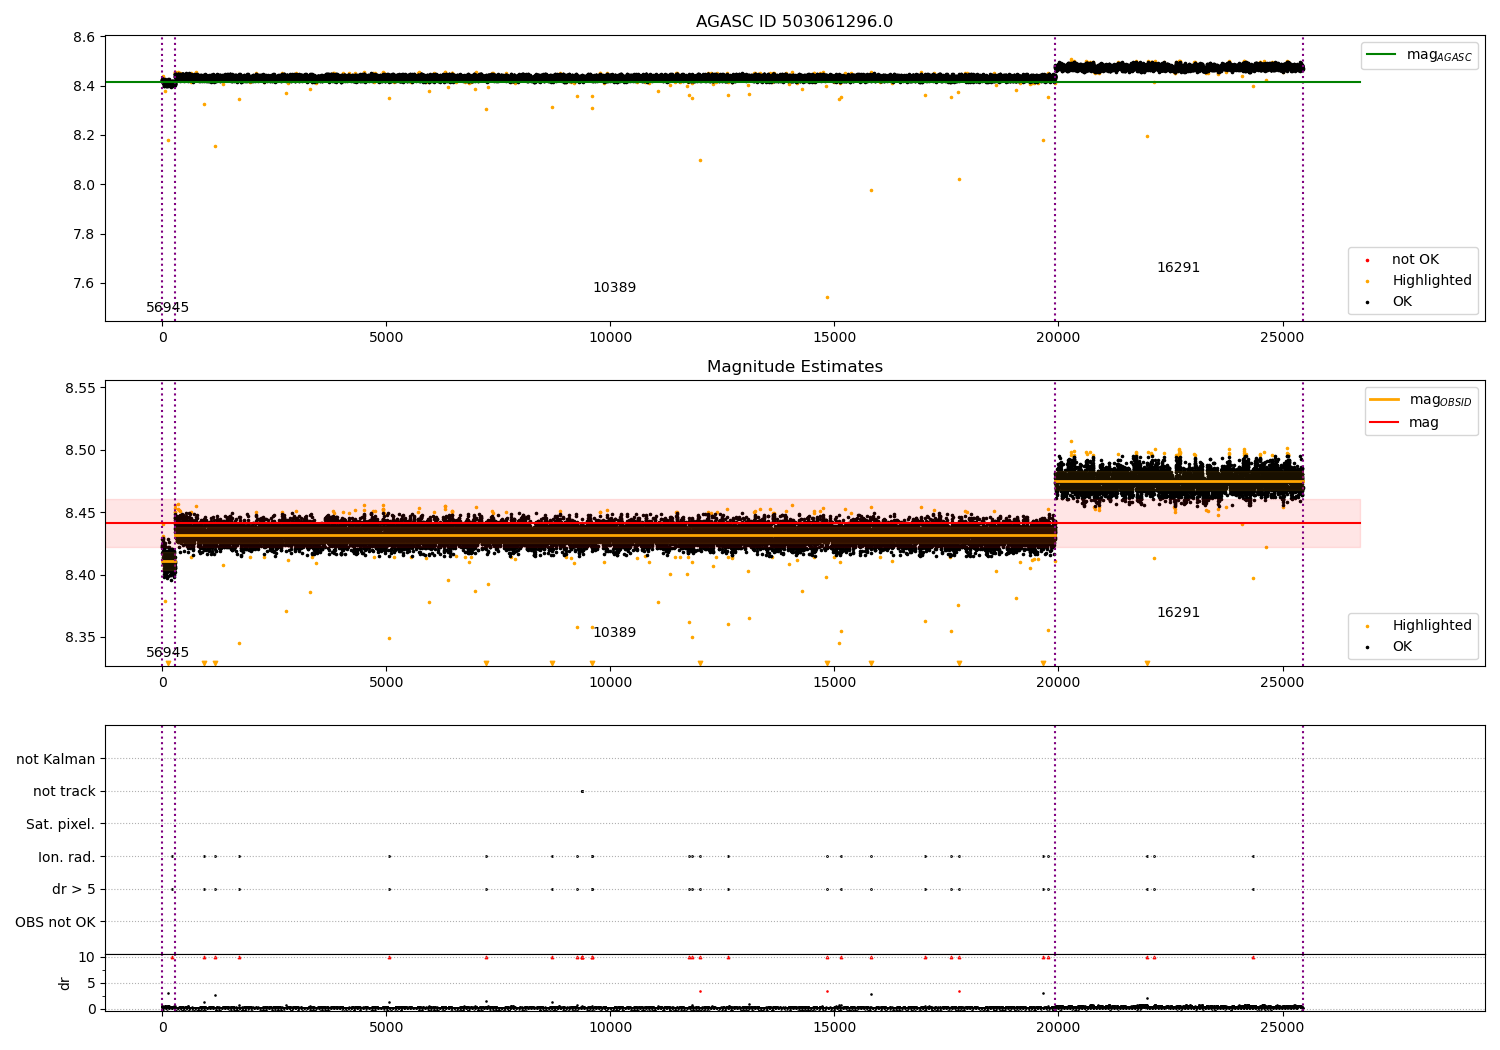The width and height of the screenshot is (1500, 1050).
Task: Click the 'mag OBSID' legend label
Action: pyautogui.click(x=1440, y=400)
